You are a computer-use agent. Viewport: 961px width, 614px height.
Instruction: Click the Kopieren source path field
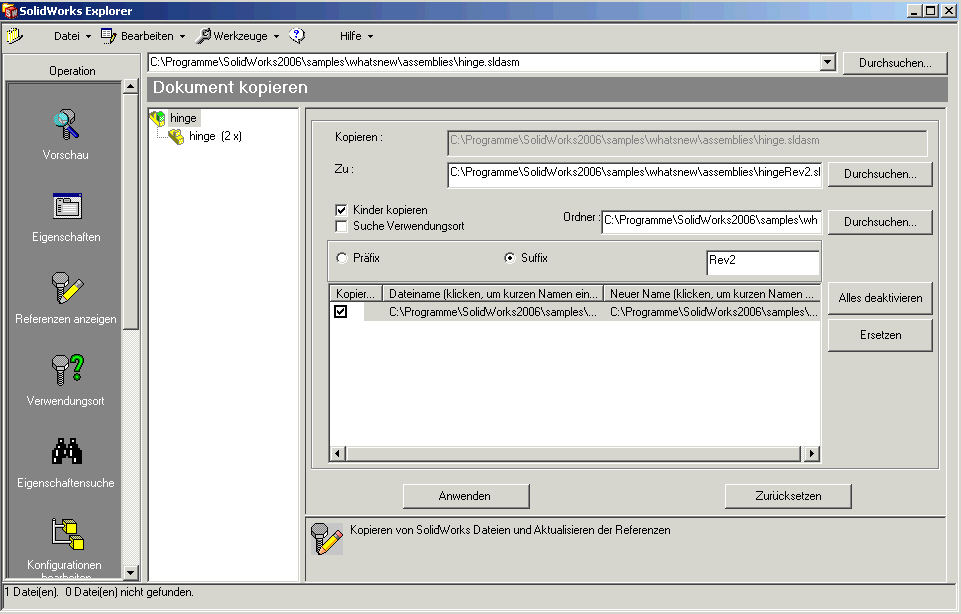[687, 142]
